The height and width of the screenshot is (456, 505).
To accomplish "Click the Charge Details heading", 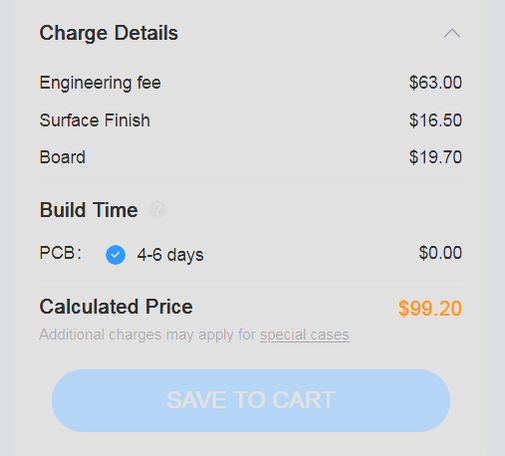I will click(x=109, y=33).
